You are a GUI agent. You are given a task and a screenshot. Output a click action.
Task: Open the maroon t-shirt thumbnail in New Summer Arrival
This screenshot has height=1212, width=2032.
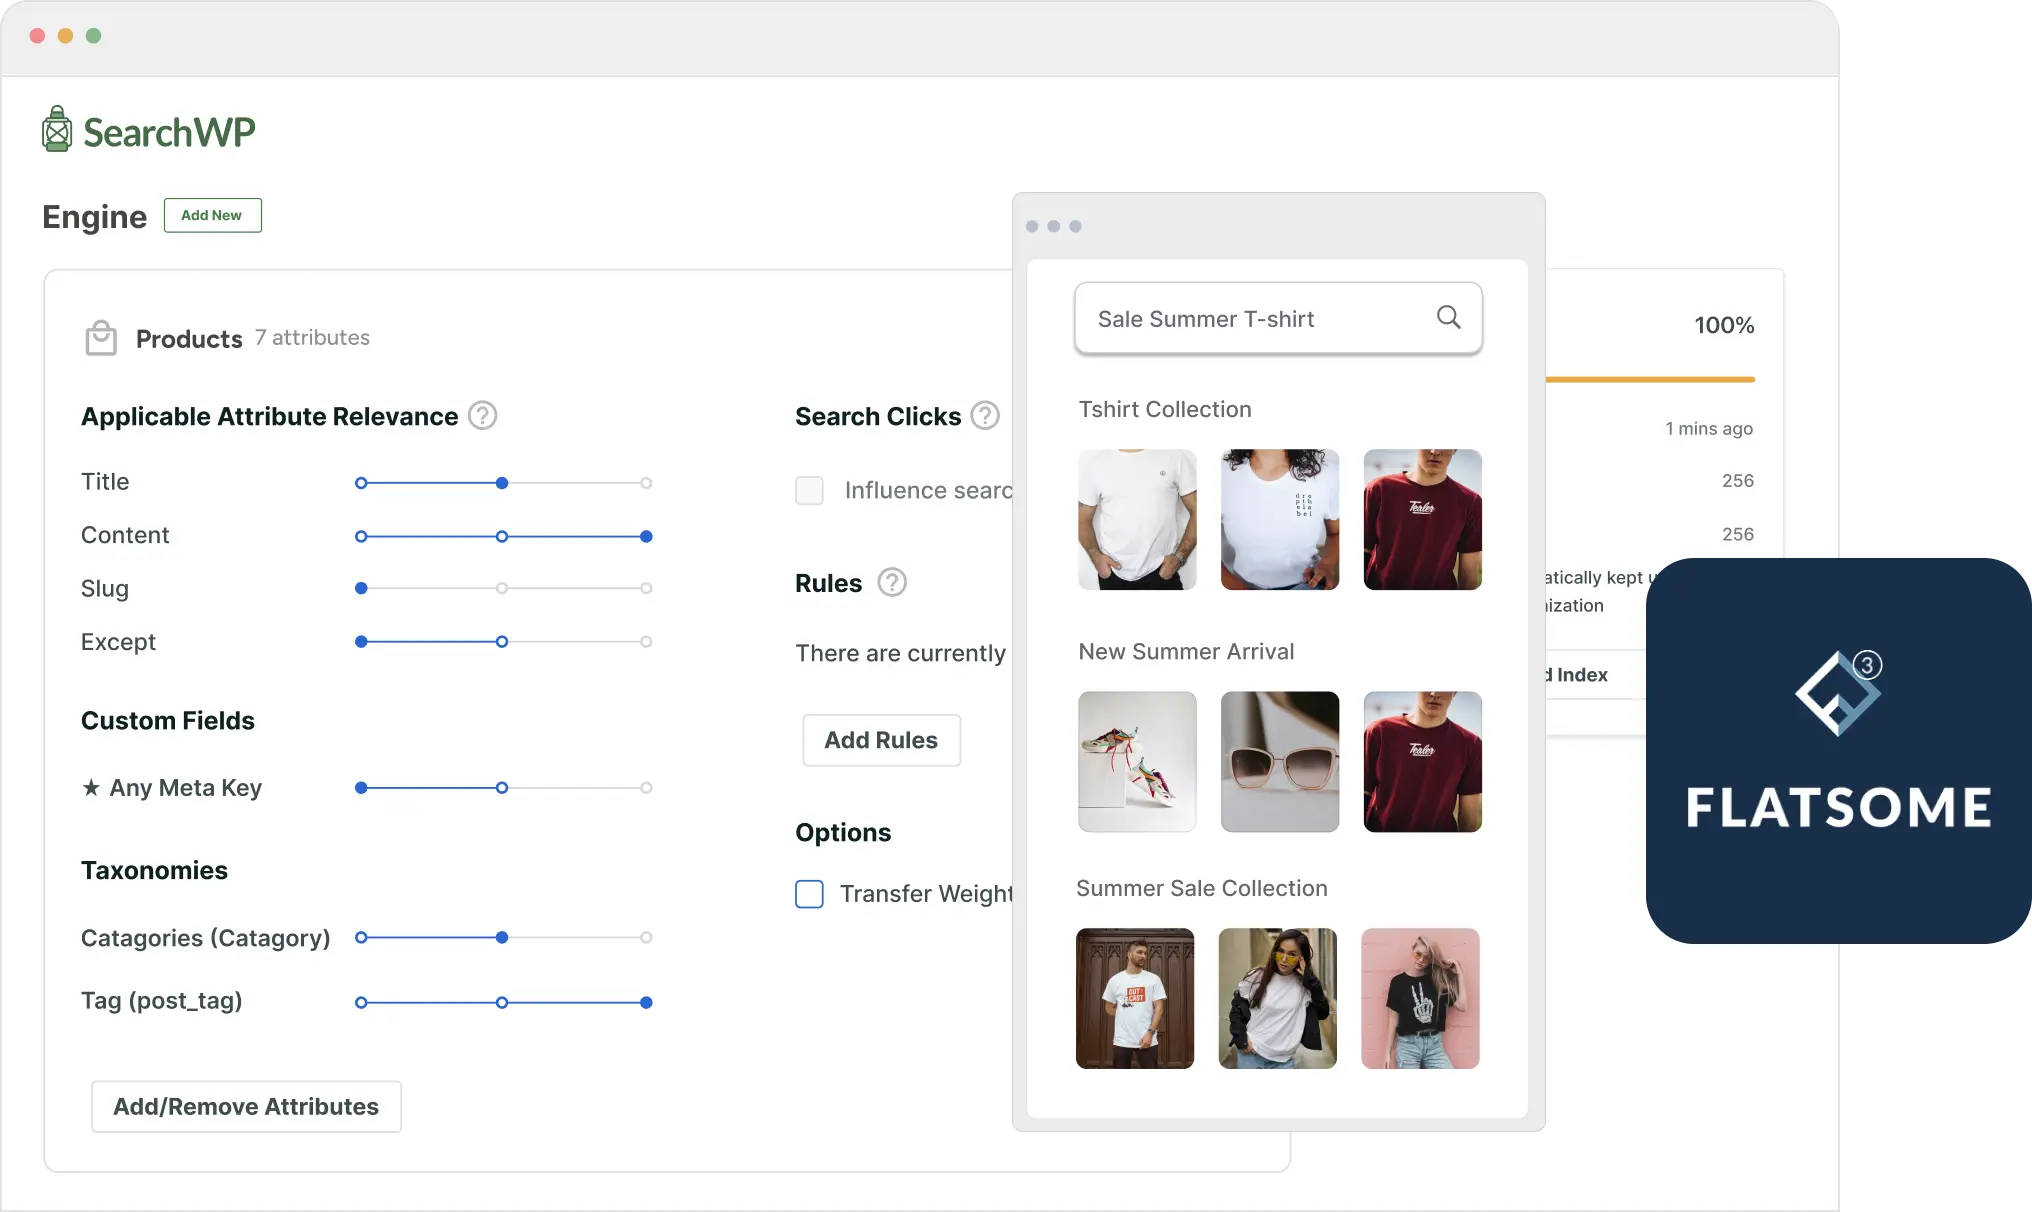pos(1422,762)
